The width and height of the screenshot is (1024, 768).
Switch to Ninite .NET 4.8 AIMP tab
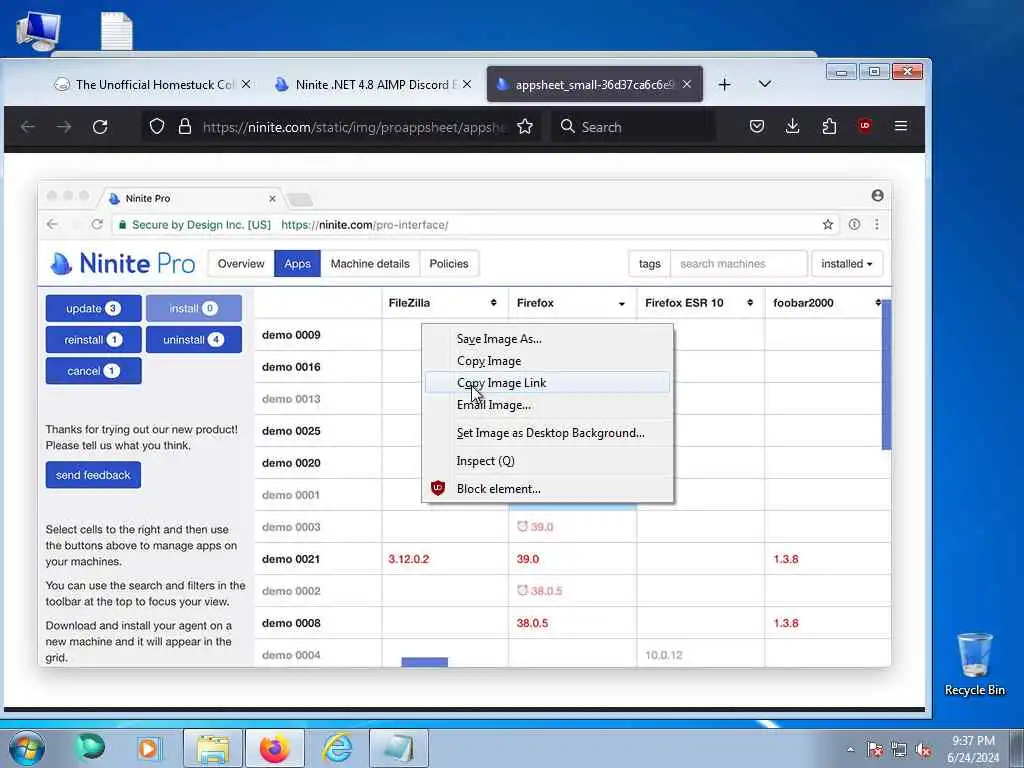coord(373,84)
